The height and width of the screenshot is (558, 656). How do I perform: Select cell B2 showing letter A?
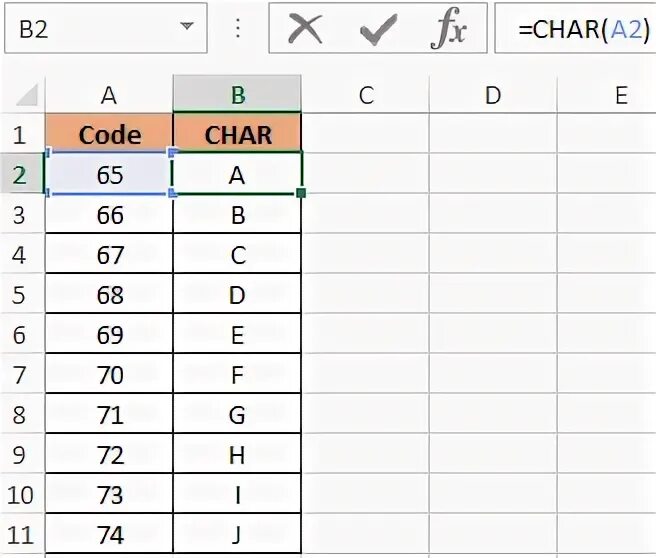(x=237, y=173)
